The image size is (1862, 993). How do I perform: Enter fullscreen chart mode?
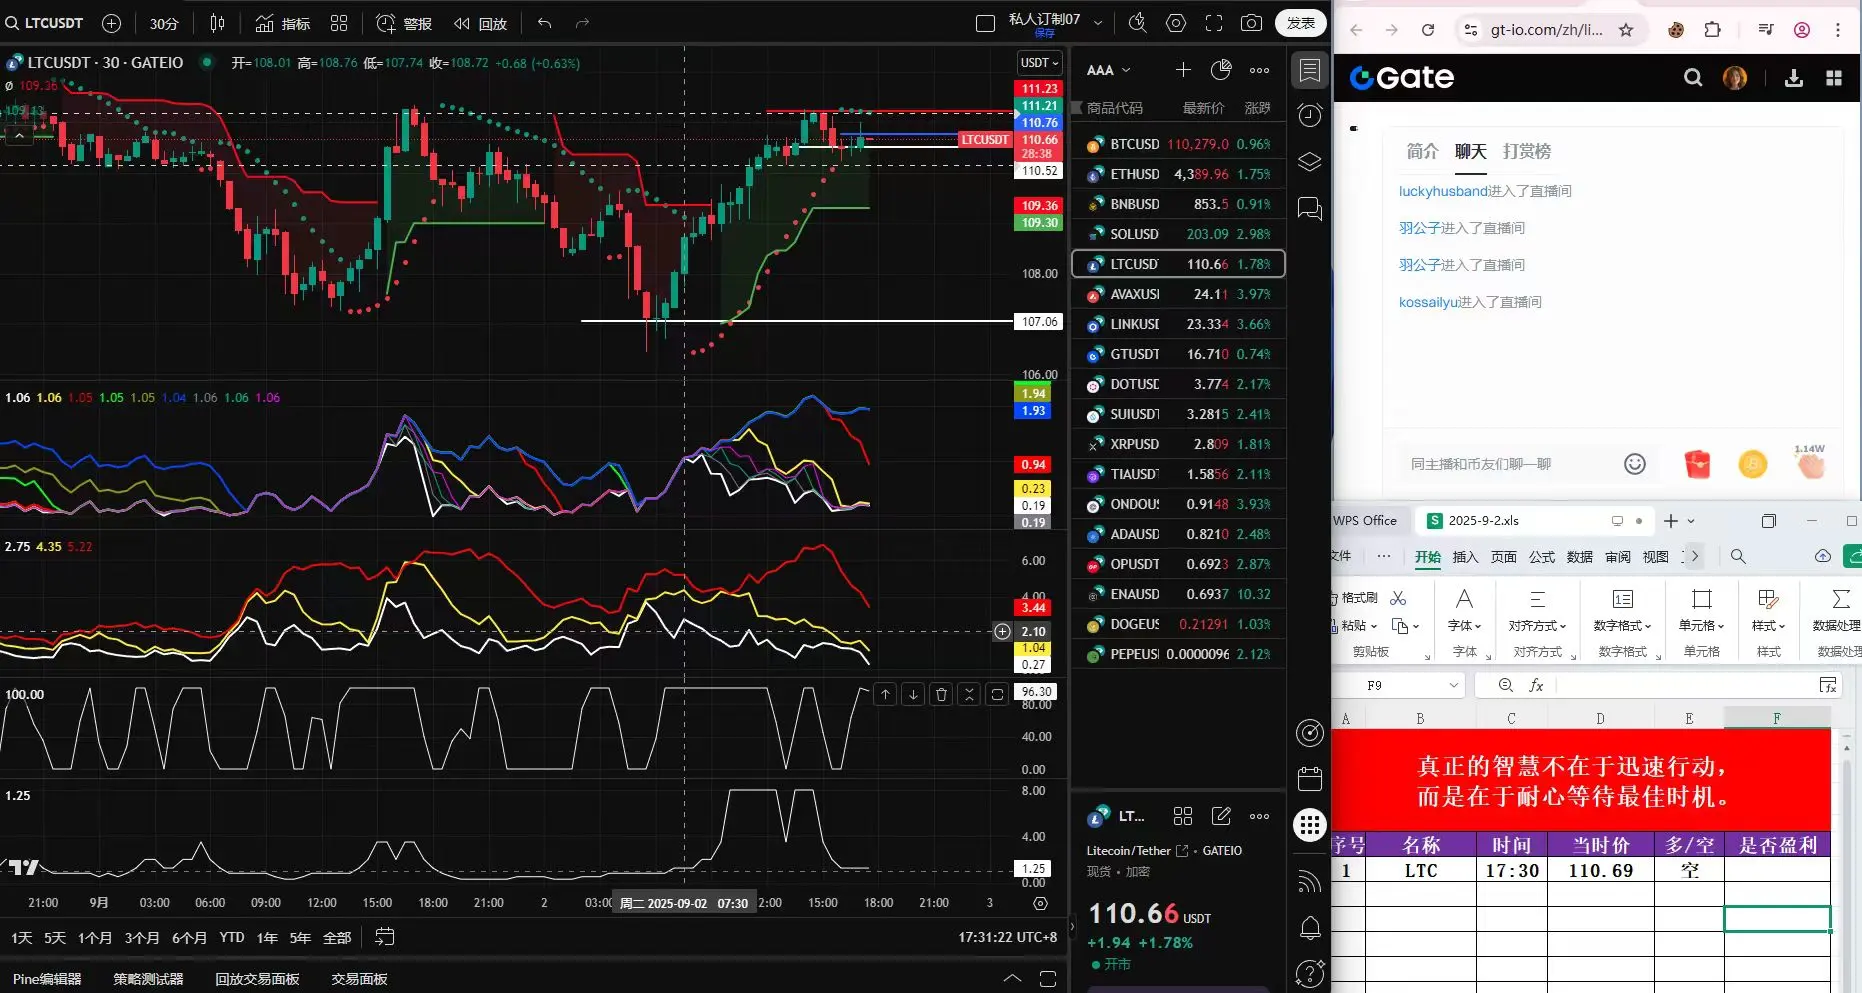[x=1214, y=23]
